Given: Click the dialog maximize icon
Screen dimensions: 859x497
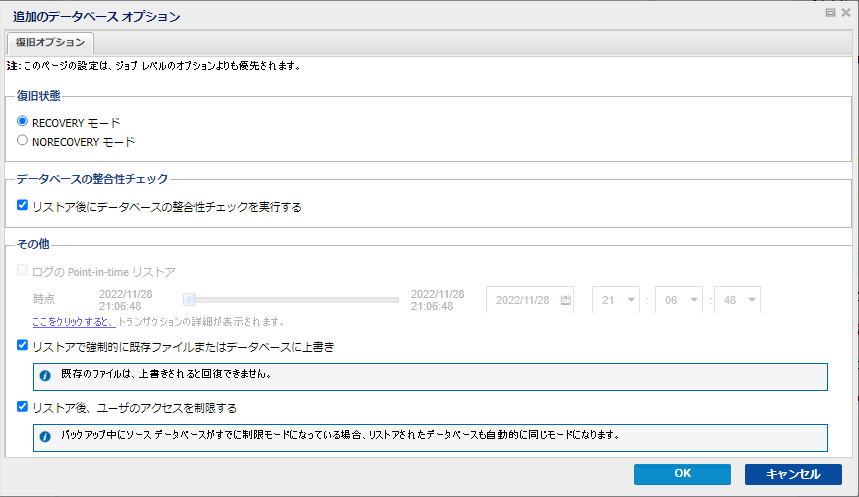Looking at the screenshot, I should pyautogui.click(x=831, y=13).
